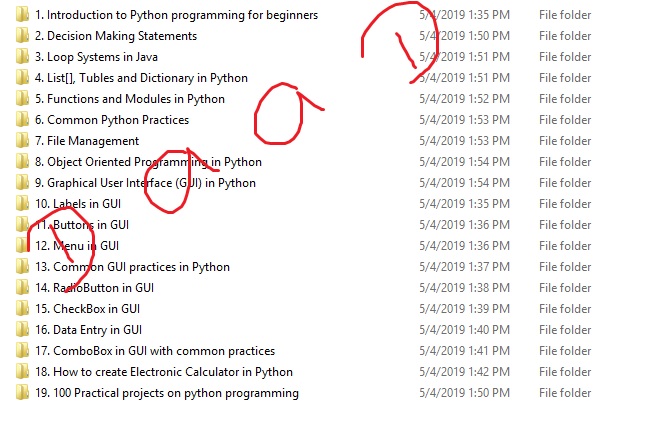Click folder icon beside File Management
The width and height of the screenshot is (661, 427).
(22, 141)
